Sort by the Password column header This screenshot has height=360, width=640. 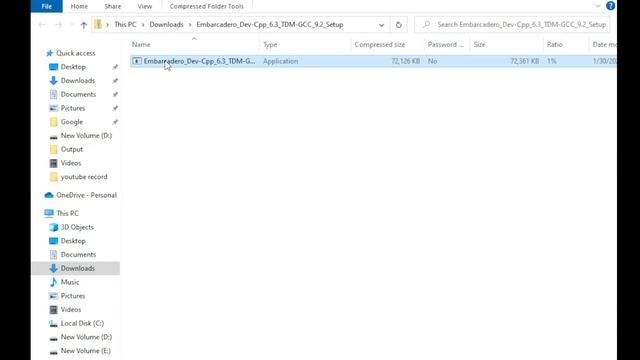[445, 44]
